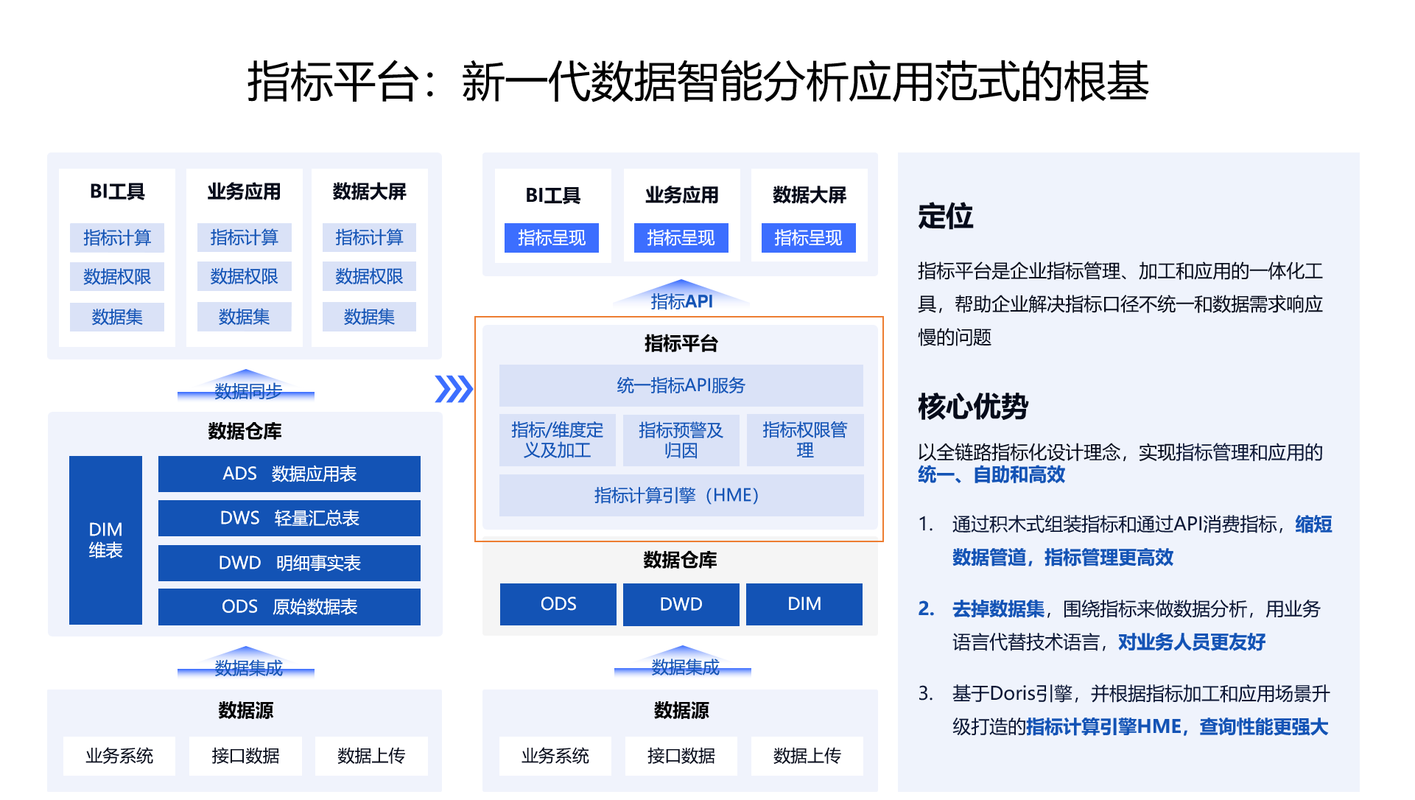Click the triple chevron arrow between the two architectures
The image size is (1415, 800).
pyautogui.click(x=454, y=388)
